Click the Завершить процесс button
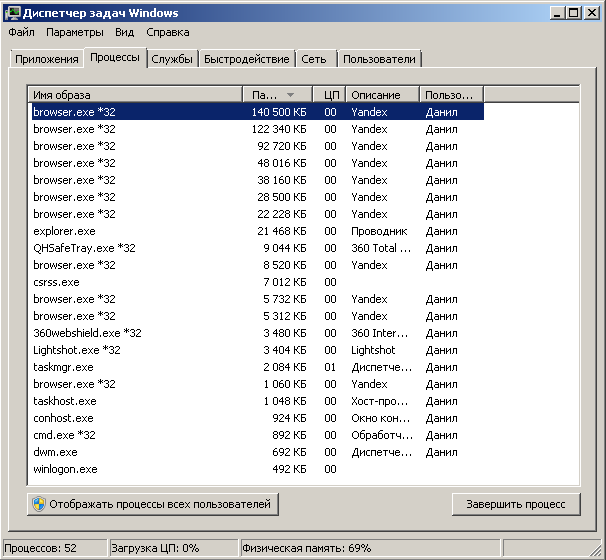The width and height of the screenshot is (606, 560). coord(516,504)
